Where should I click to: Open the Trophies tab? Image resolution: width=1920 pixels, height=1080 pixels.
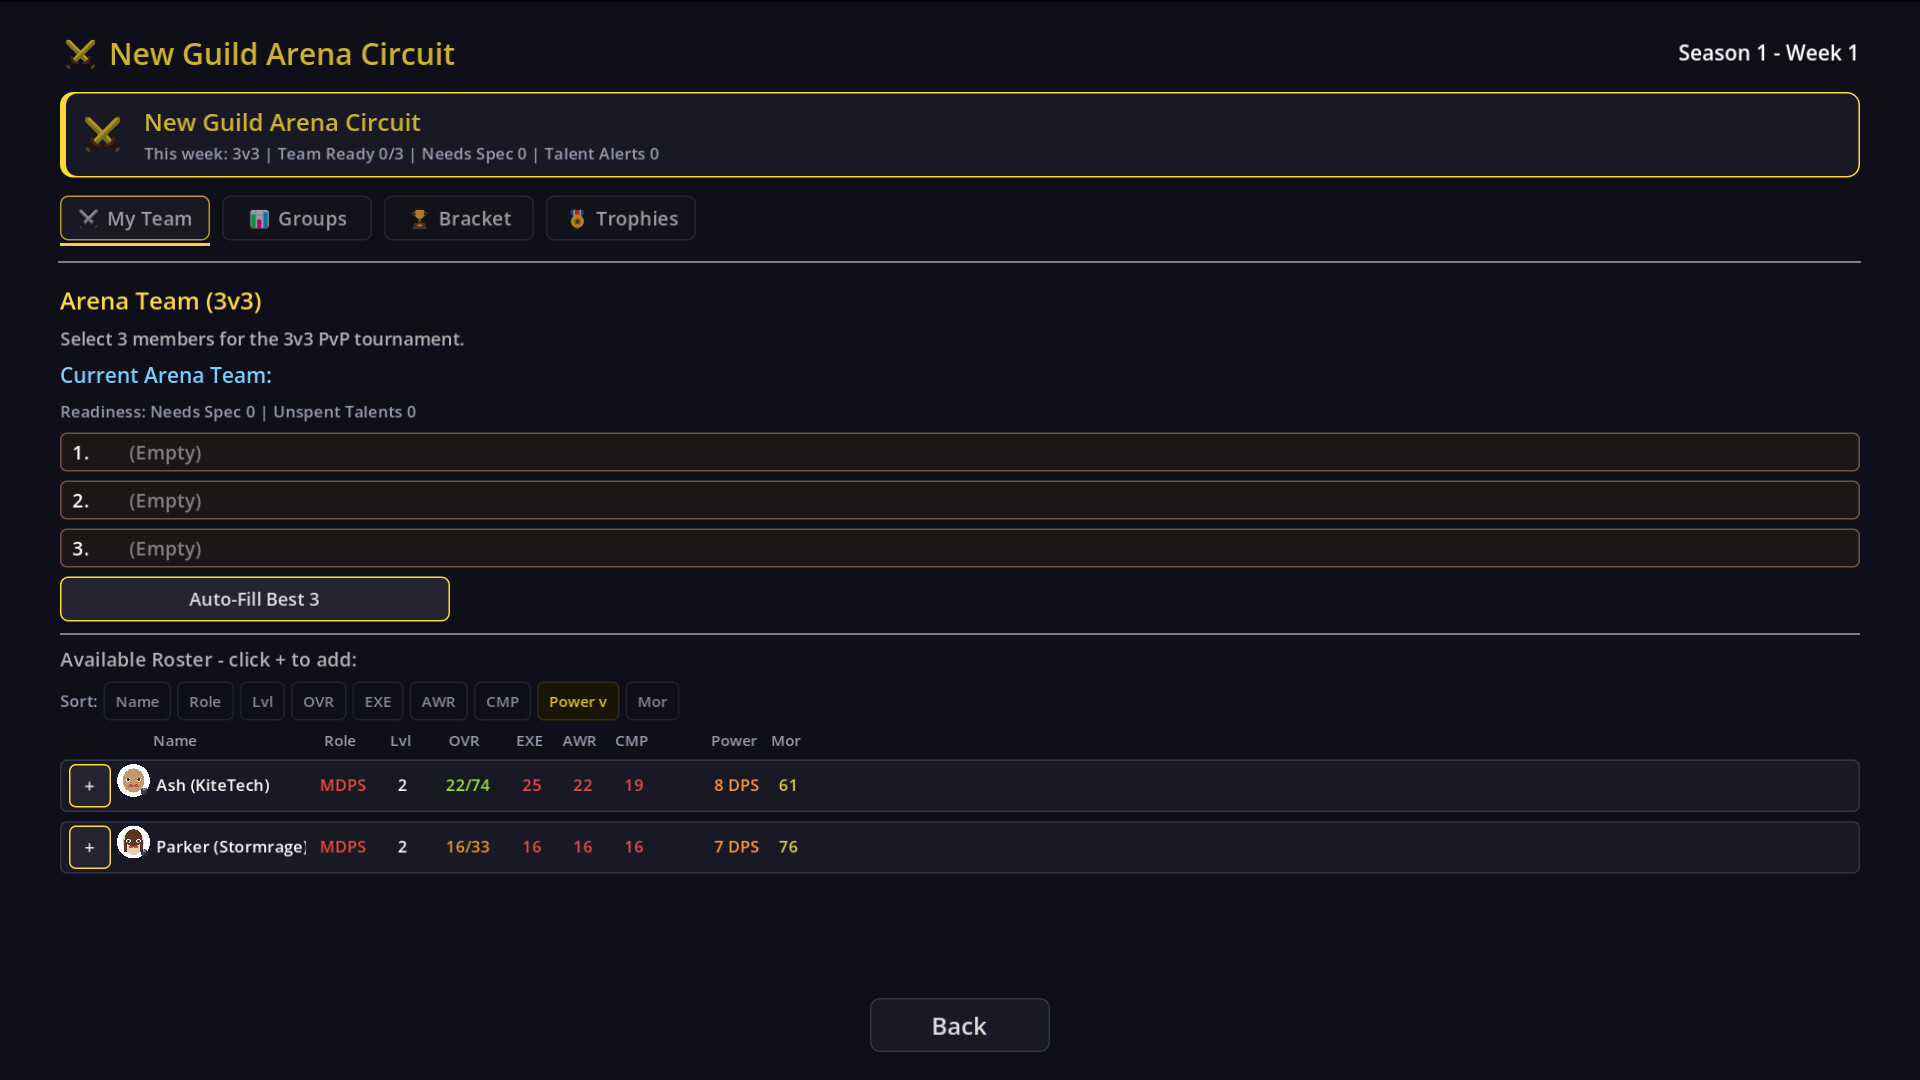(621, 218)
